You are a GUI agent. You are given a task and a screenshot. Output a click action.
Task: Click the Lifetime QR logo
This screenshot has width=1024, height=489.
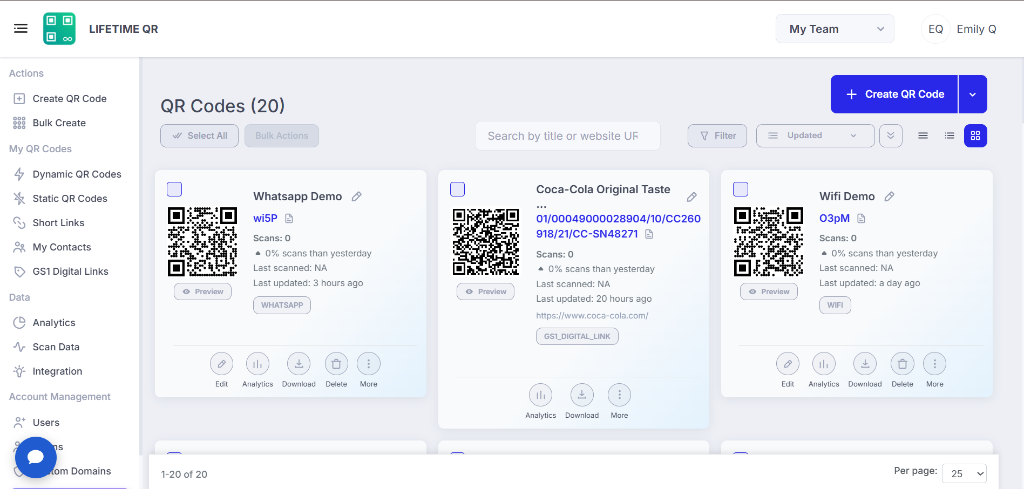tap(59, 29)
